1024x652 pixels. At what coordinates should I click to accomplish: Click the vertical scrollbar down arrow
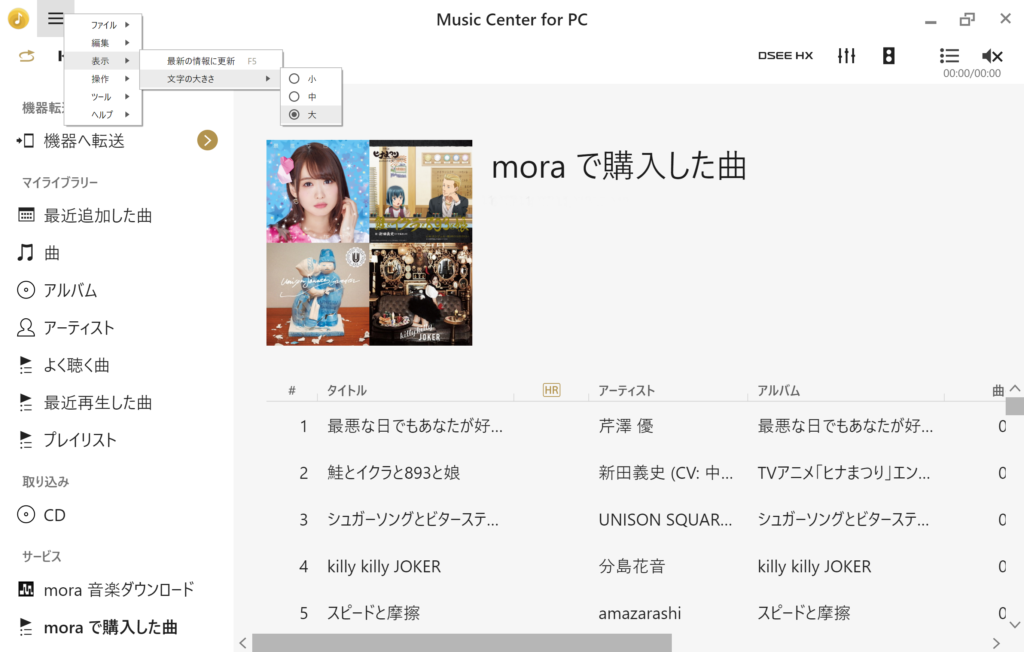pyautogui.click(x=1015, y=625)
